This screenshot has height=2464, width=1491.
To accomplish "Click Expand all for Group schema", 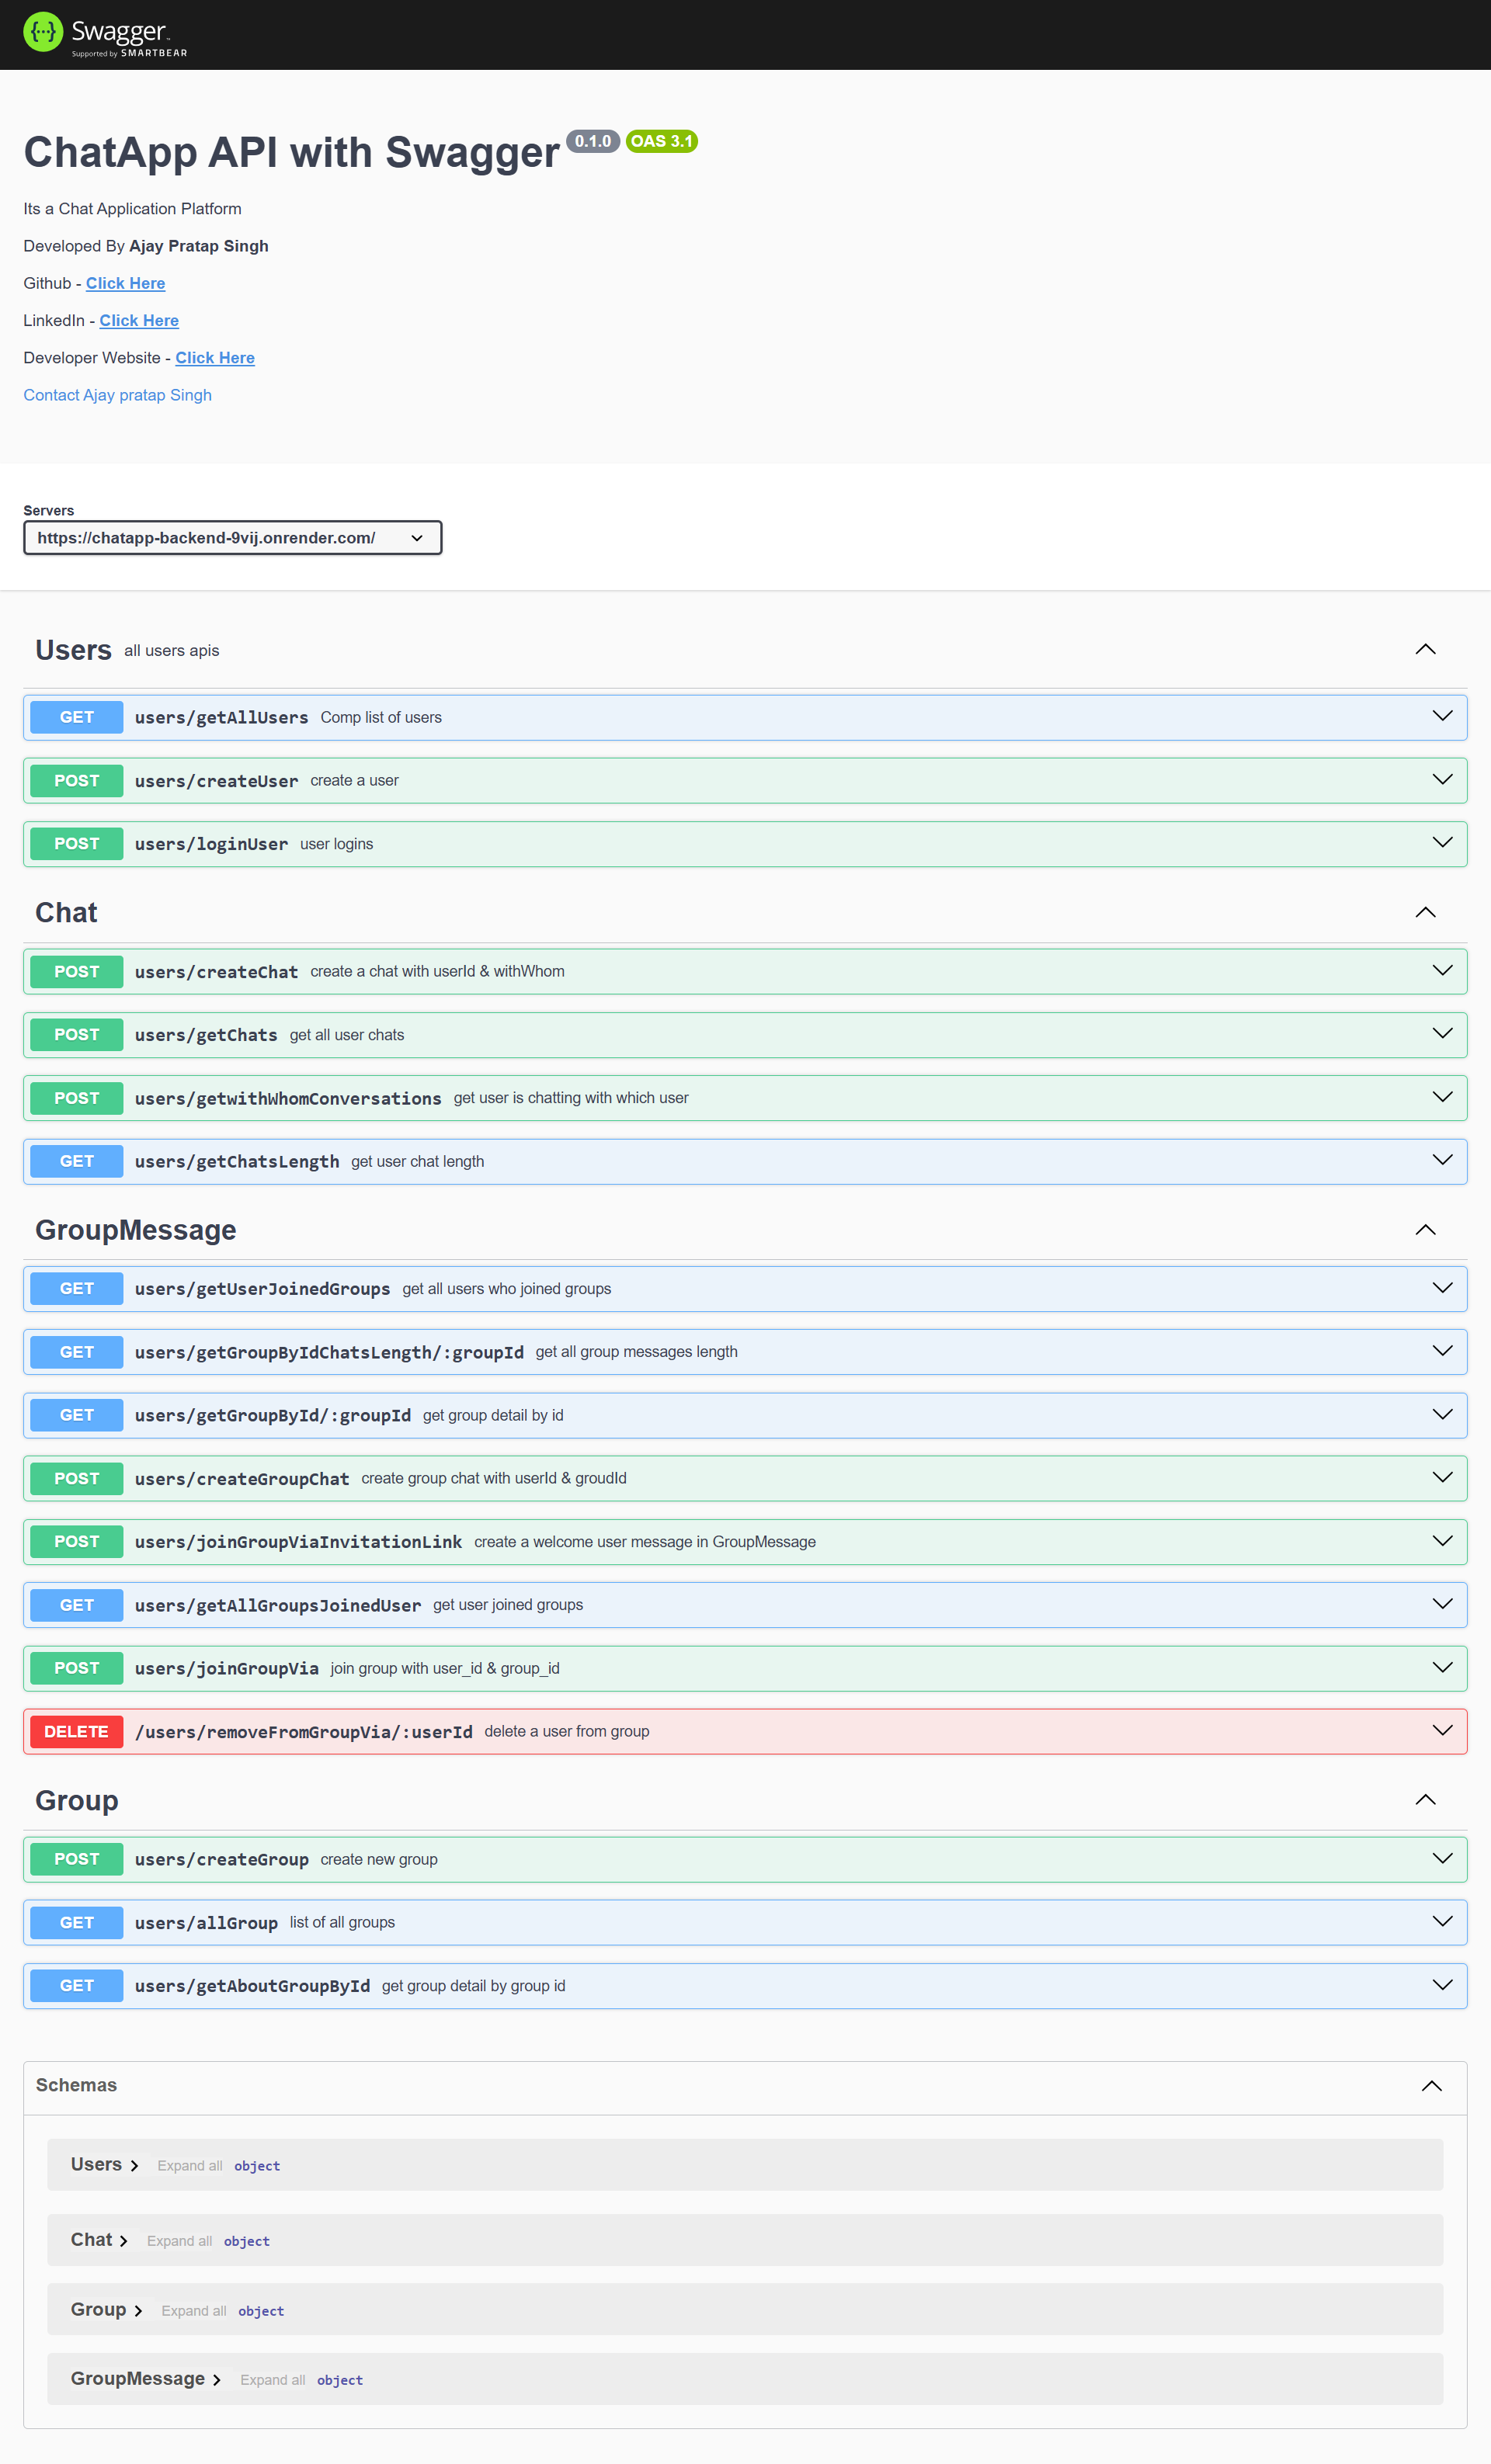I will [x=194, y=2311].
